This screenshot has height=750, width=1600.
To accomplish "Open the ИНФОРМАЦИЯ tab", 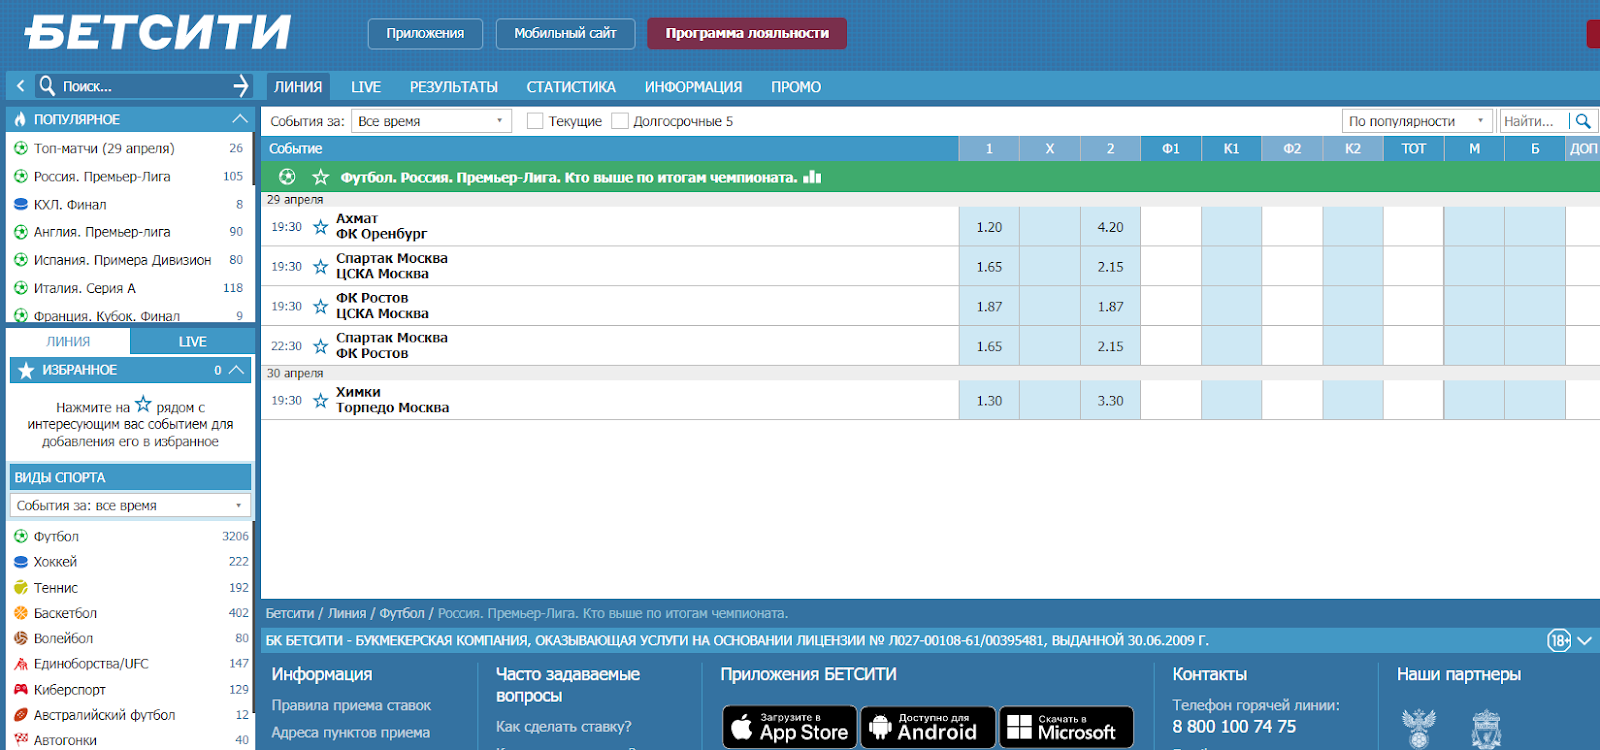I will point(693,87).
